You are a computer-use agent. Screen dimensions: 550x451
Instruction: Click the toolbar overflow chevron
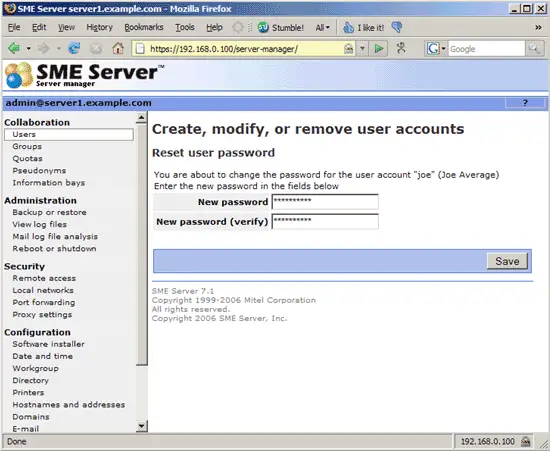point(538,27)
